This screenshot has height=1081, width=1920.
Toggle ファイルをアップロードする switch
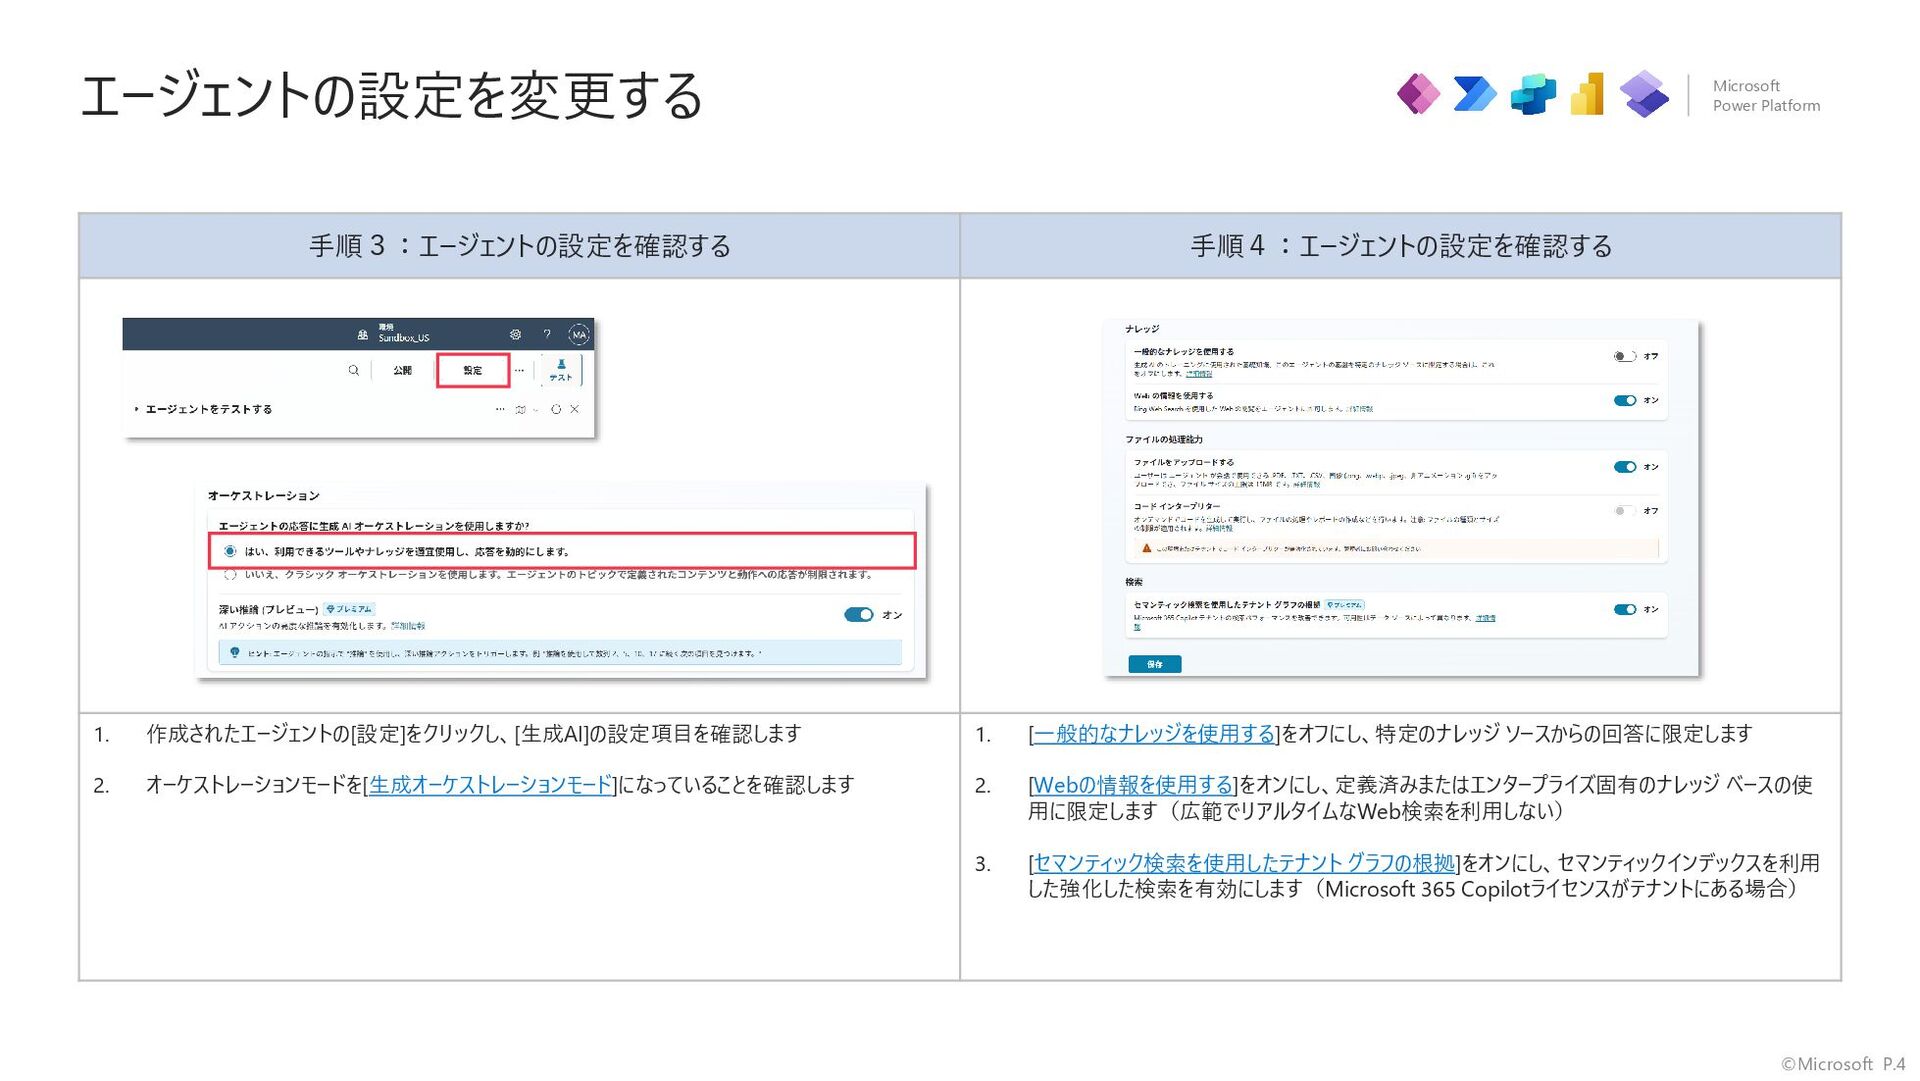pyautogui.click(x=1624, y=467)
